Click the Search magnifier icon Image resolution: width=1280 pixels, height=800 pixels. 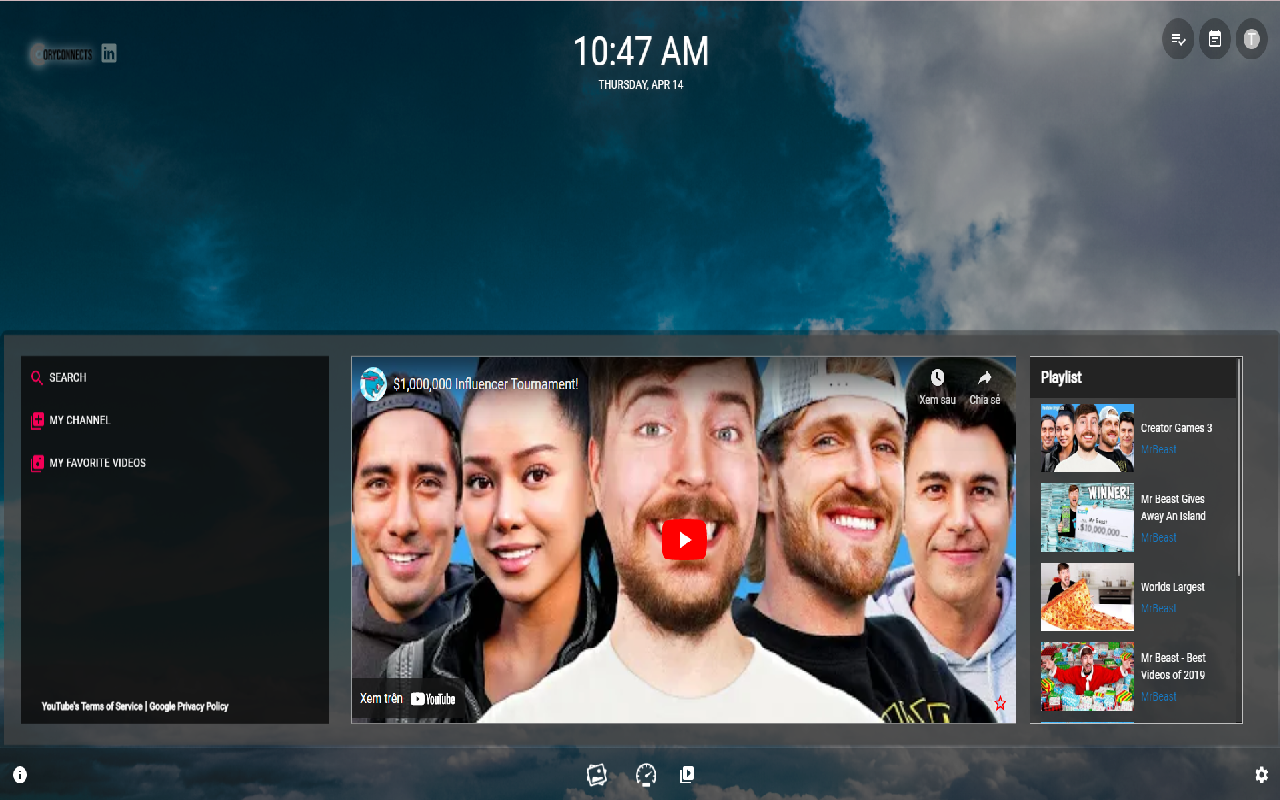point(37,378)
